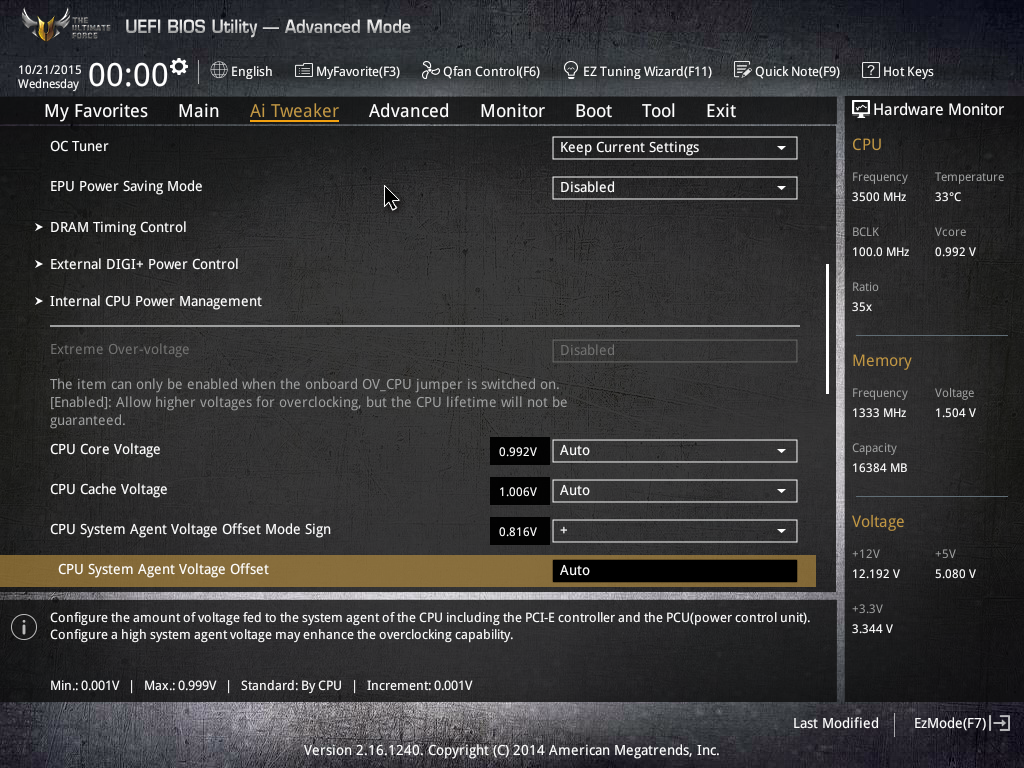The height and width of the screenshot is (768, 1024).
Task: Select the Ai Tweaker tab
Action: (x=294, y=111)
